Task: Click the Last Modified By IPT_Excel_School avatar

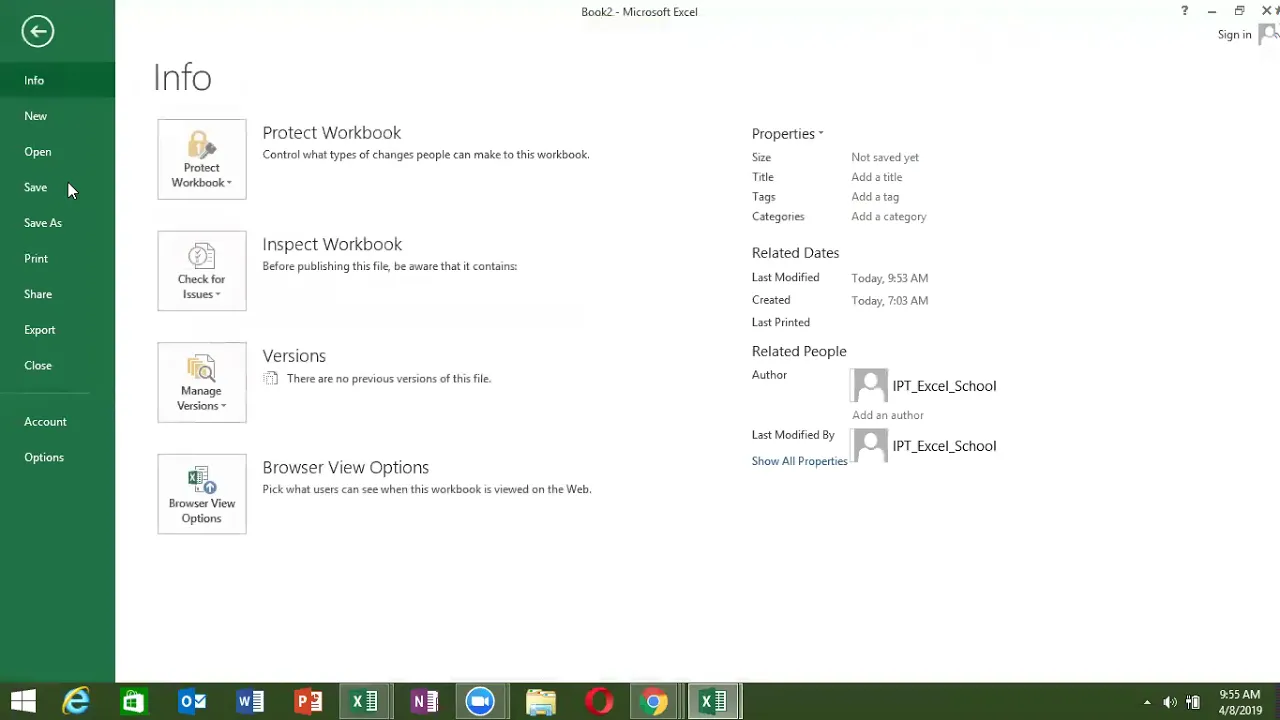Action: (870, 446)
